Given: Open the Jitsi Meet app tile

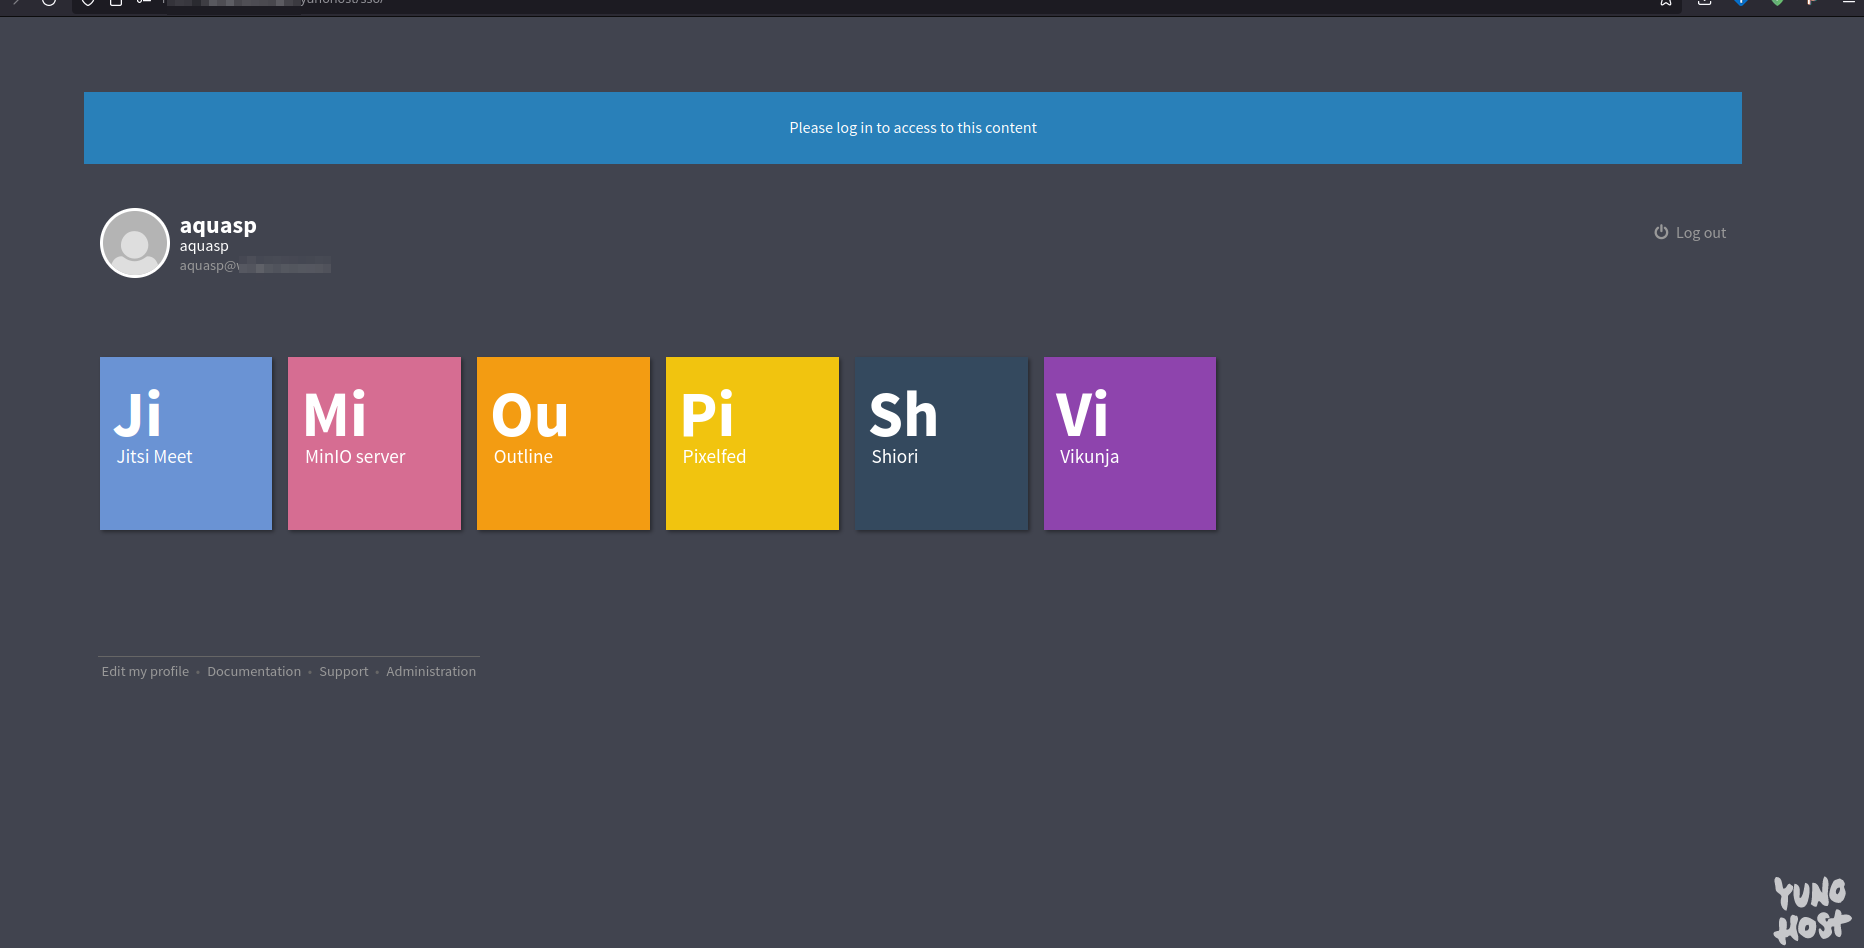Looking at the screenshot, I should tap(186, 443).
